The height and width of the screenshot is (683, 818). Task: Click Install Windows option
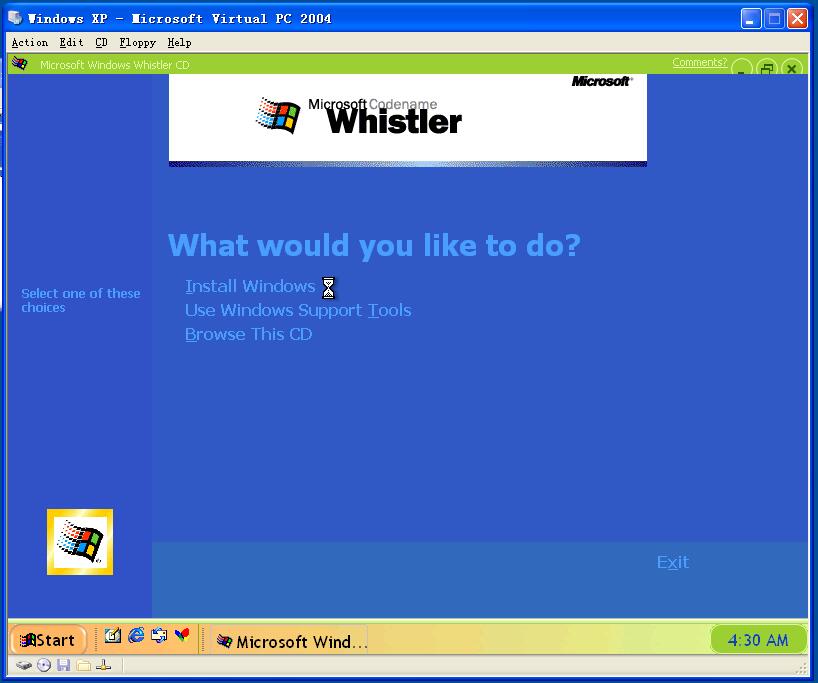coord(250,286)
